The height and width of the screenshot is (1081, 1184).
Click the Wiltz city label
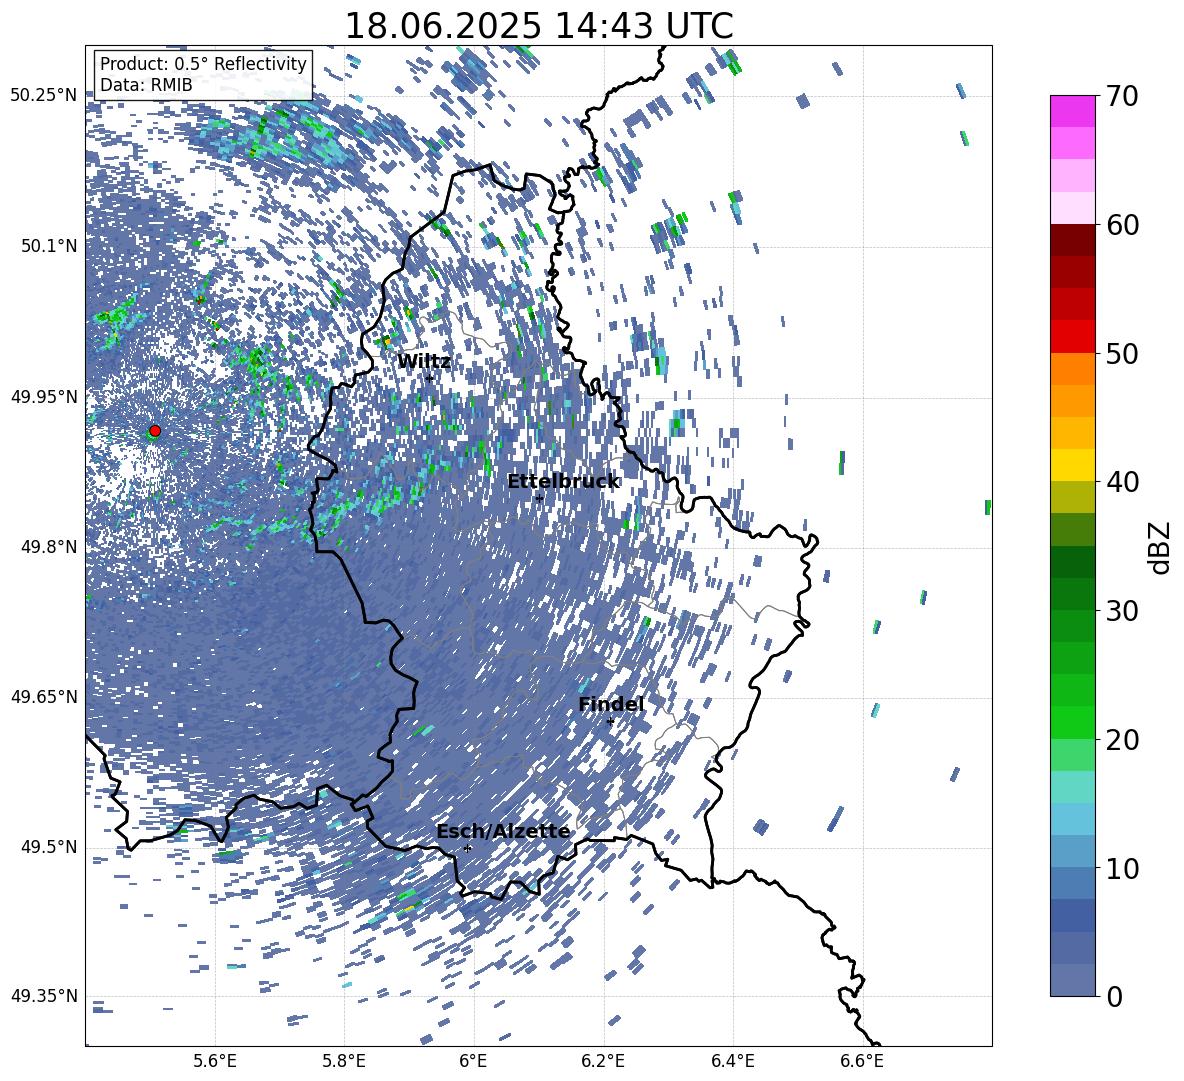pos(424,362)
